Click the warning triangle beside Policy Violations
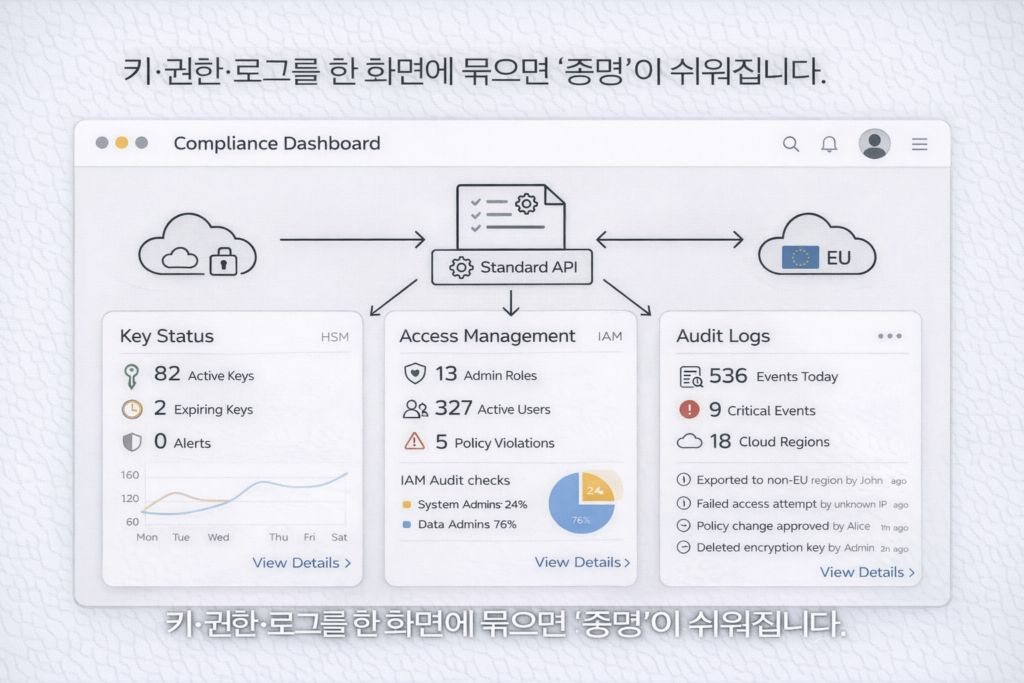 click(x=415, y=442)
